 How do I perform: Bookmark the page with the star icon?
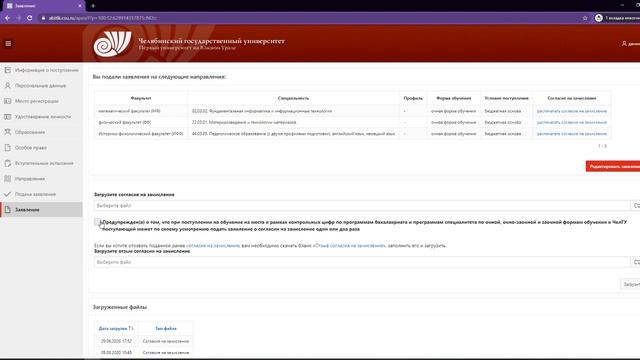(585, 18)
